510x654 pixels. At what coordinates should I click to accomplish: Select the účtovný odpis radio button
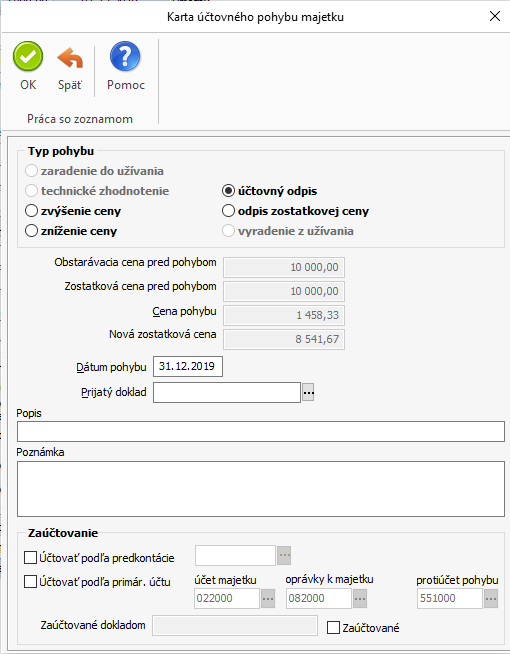coord(228,191)
